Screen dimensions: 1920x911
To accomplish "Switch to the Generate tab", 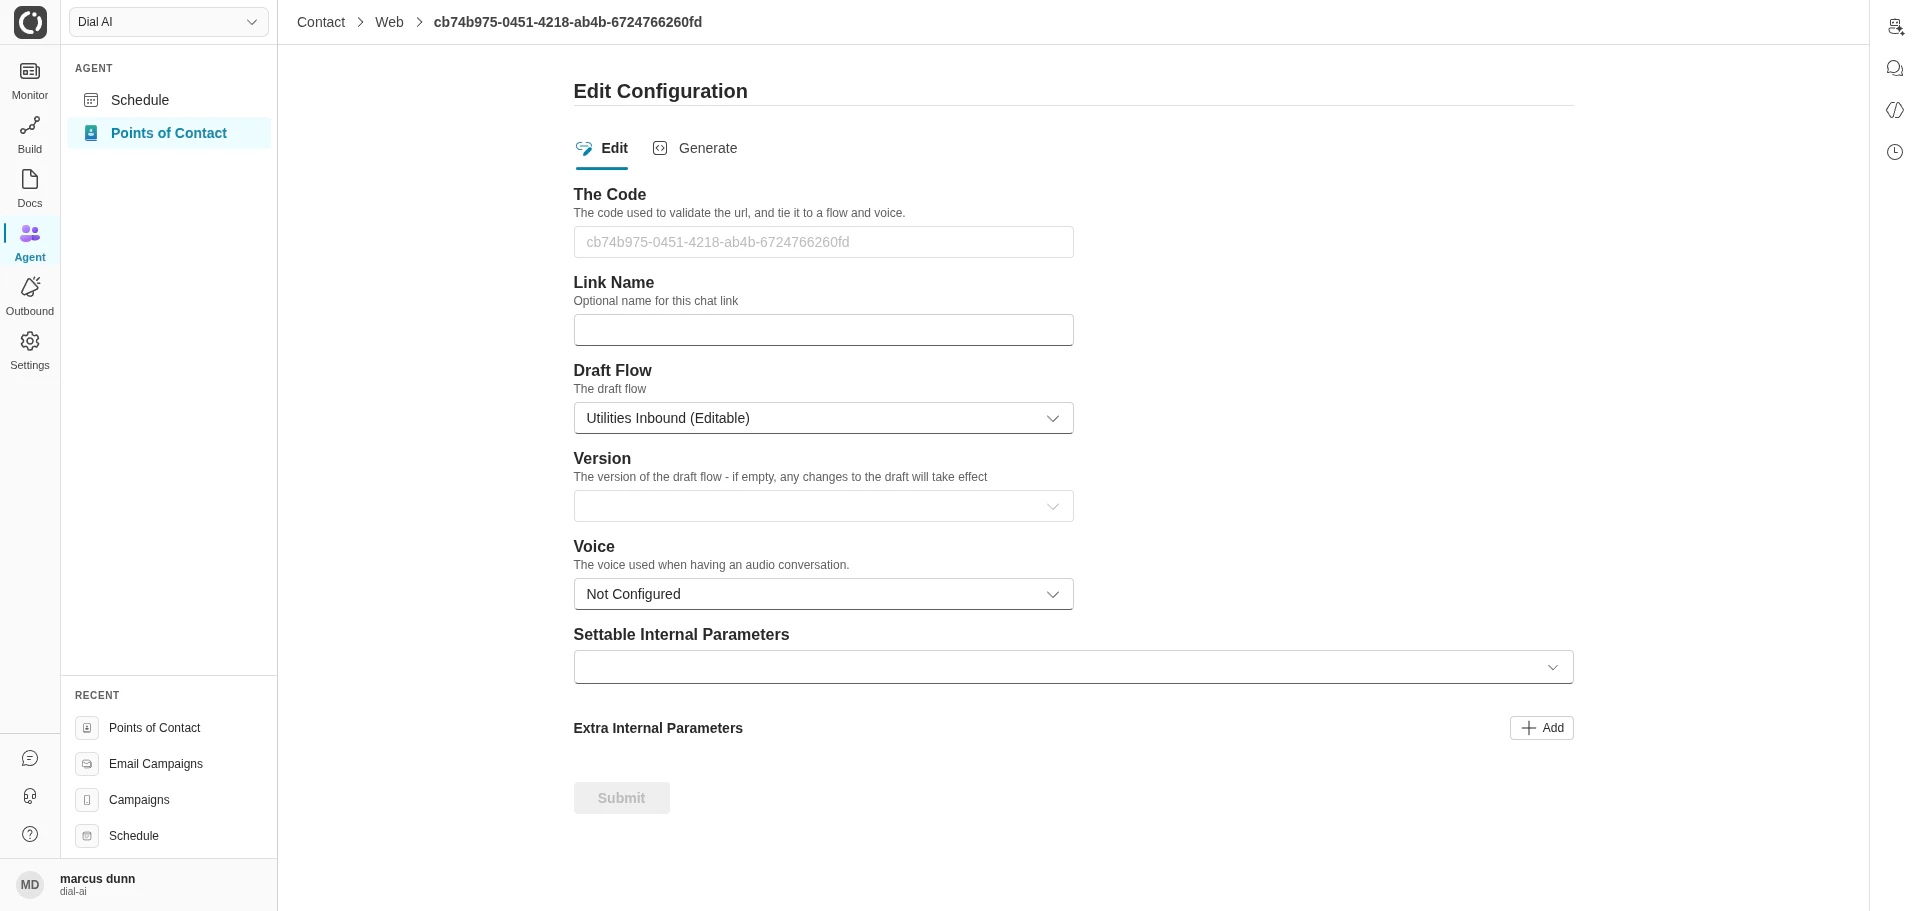I will (x=695, y=148).
